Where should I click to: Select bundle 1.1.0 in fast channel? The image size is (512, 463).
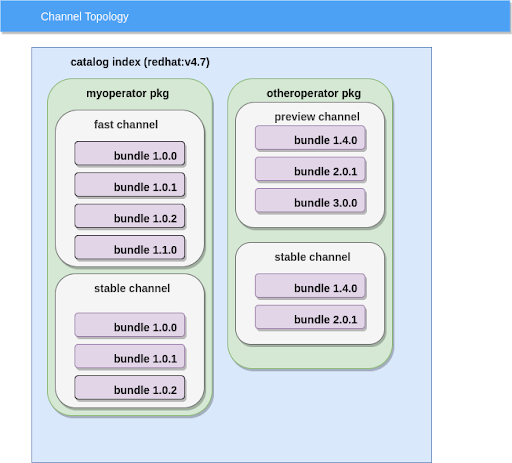pyautogui.click(x=130, y=247)
